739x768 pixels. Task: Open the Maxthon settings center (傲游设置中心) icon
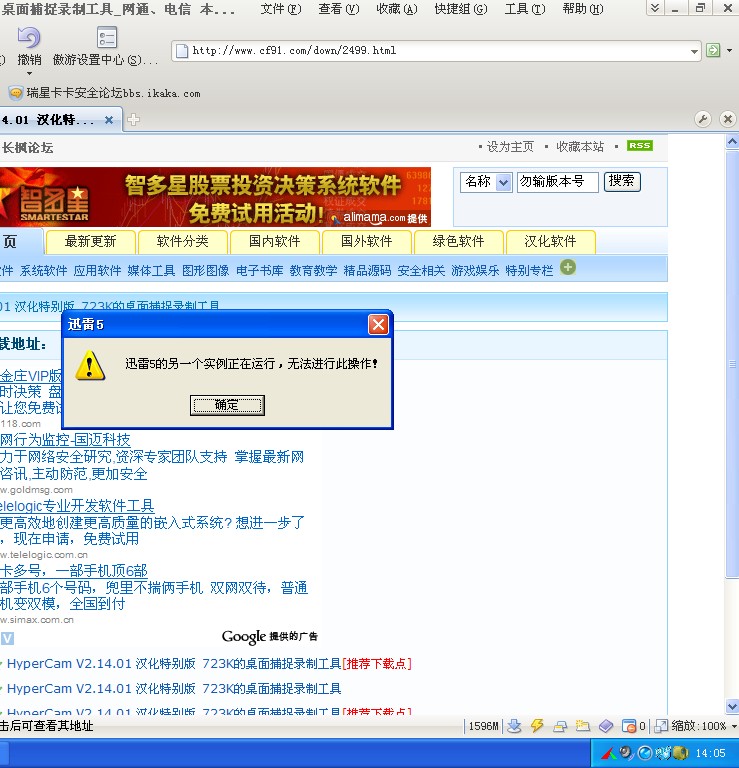pos(106,38)
